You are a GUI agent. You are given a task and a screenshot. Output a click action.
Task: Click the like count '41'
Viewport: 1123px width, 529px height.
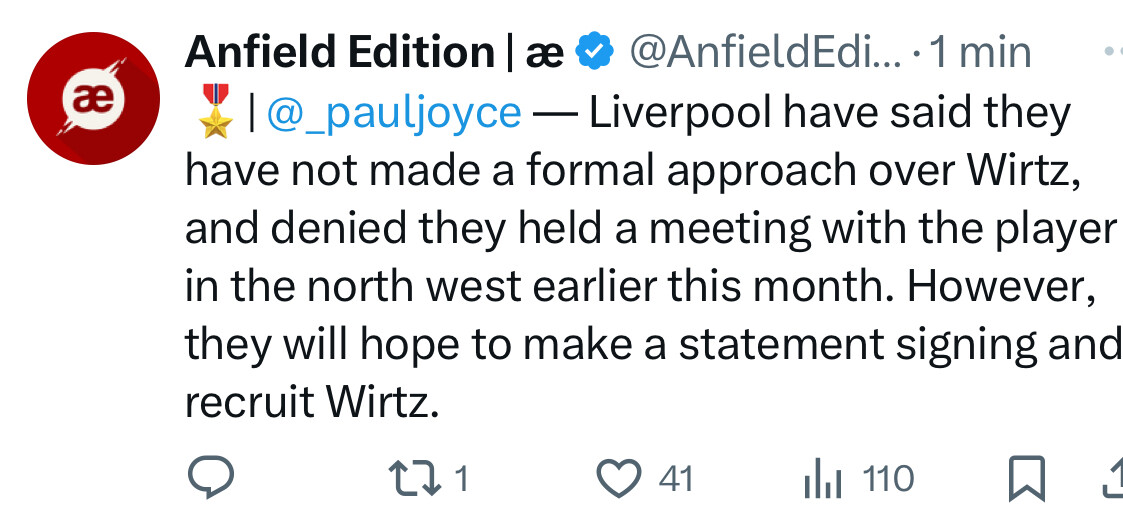[677, 479]
